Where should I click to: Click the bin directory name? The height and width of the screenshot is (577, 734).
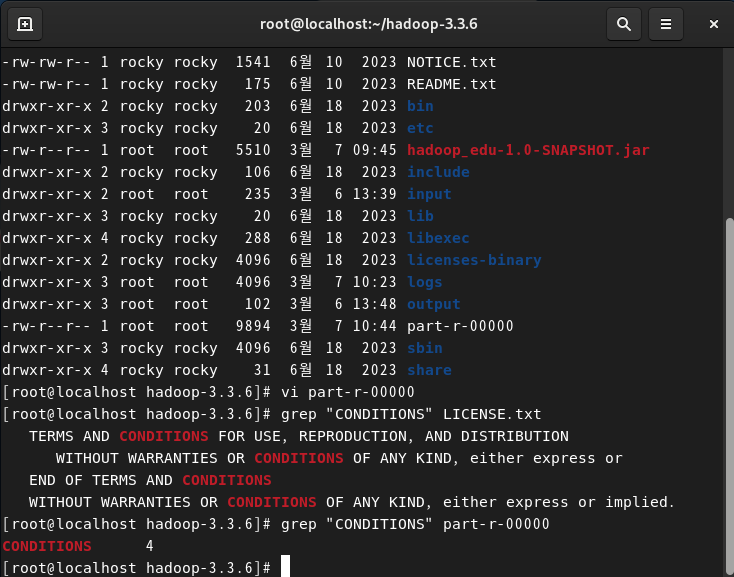click(420, 106)
